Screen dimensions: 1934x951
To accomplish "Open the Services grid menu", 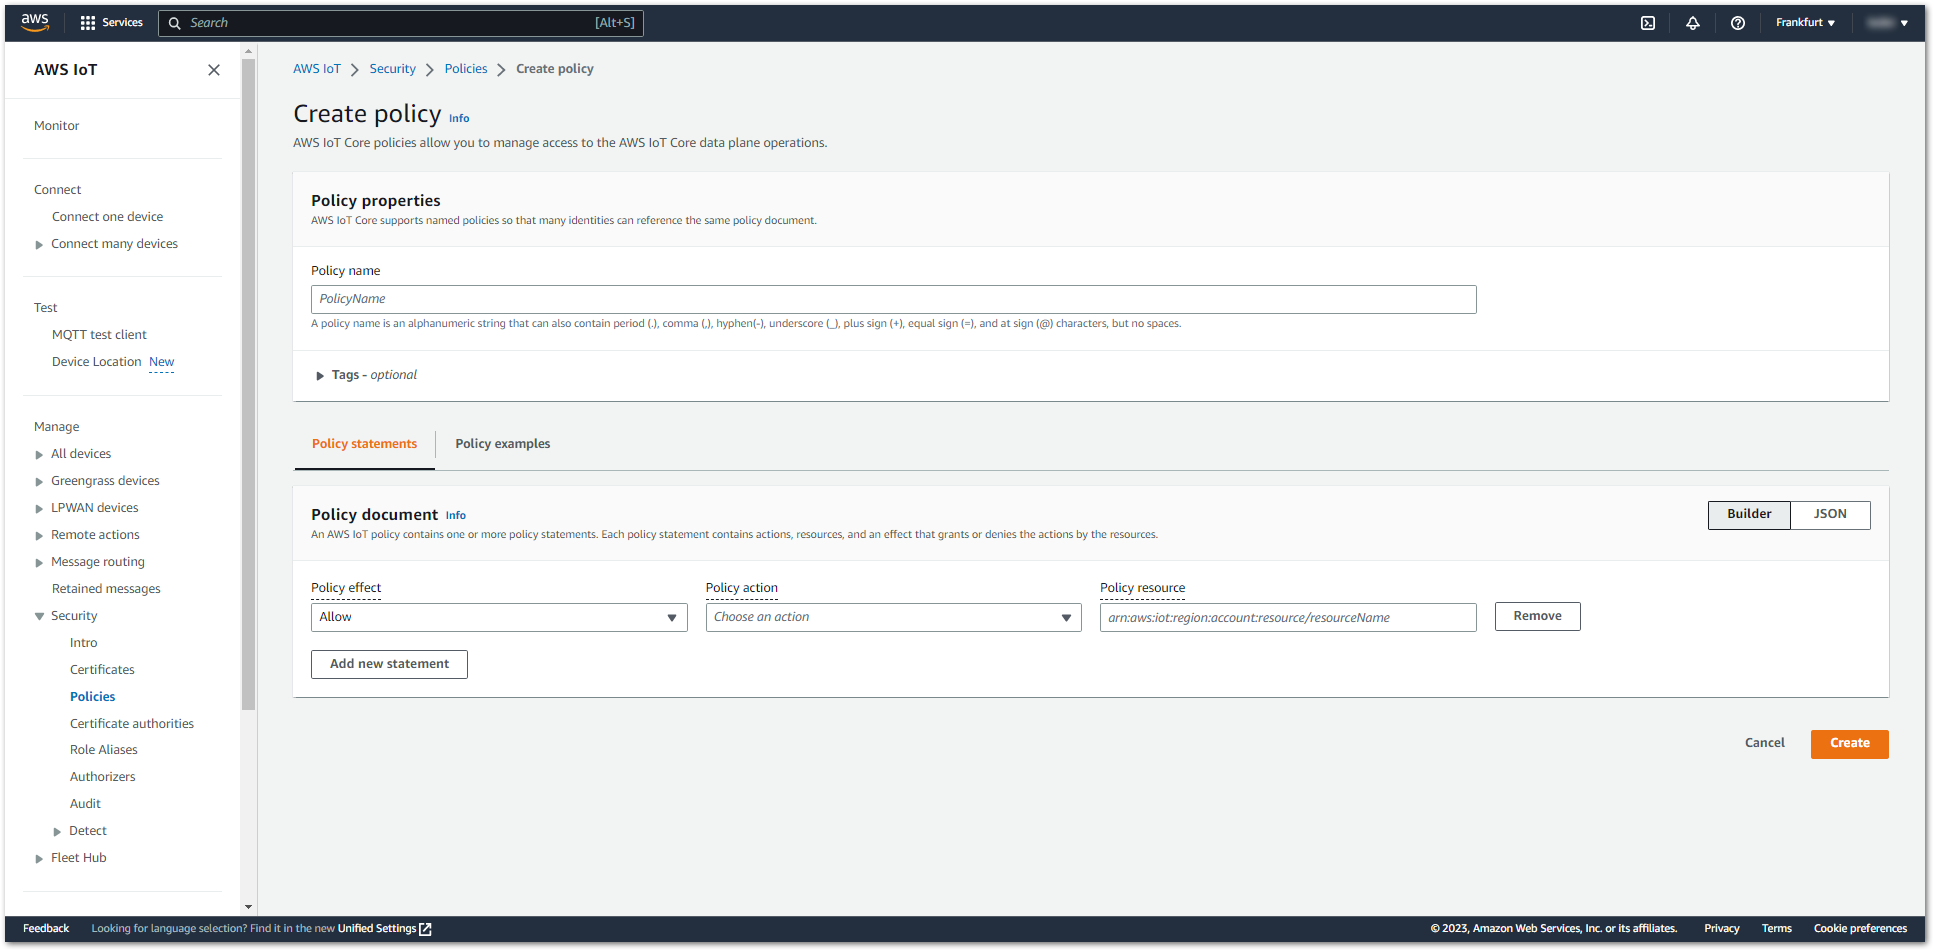I will (111, 22).
